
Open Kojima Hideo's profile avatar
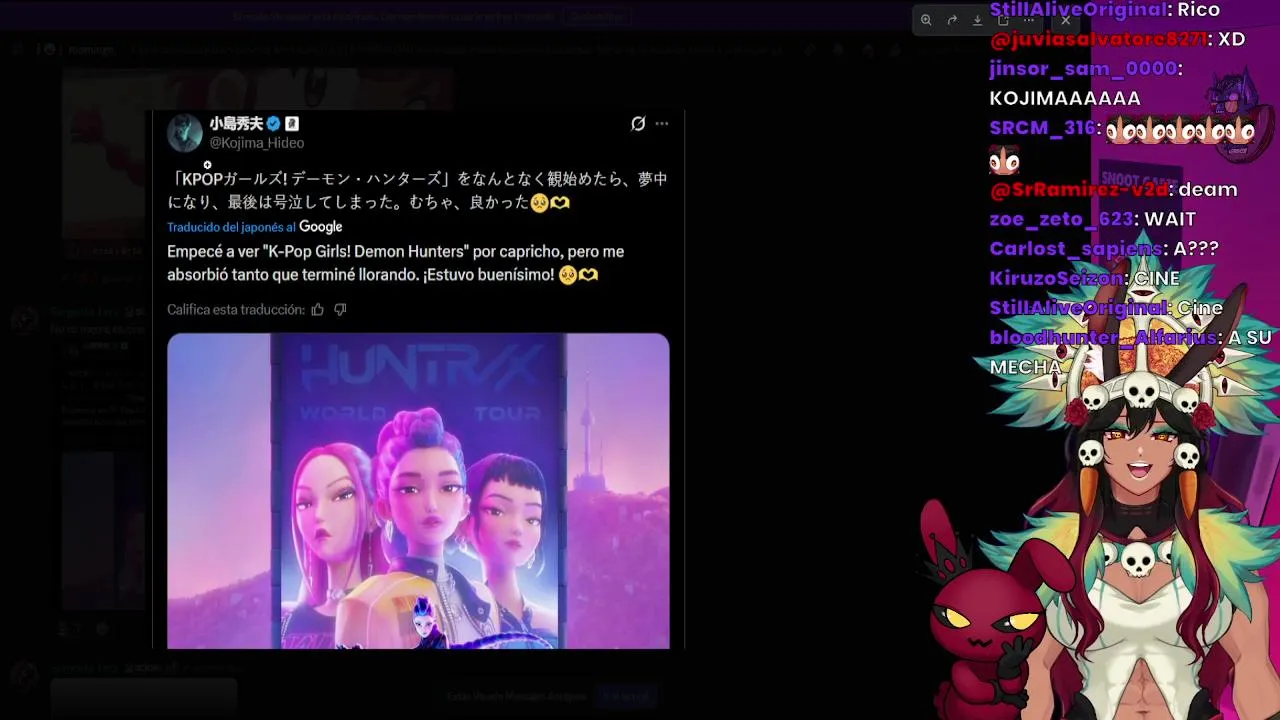point(185,132)
